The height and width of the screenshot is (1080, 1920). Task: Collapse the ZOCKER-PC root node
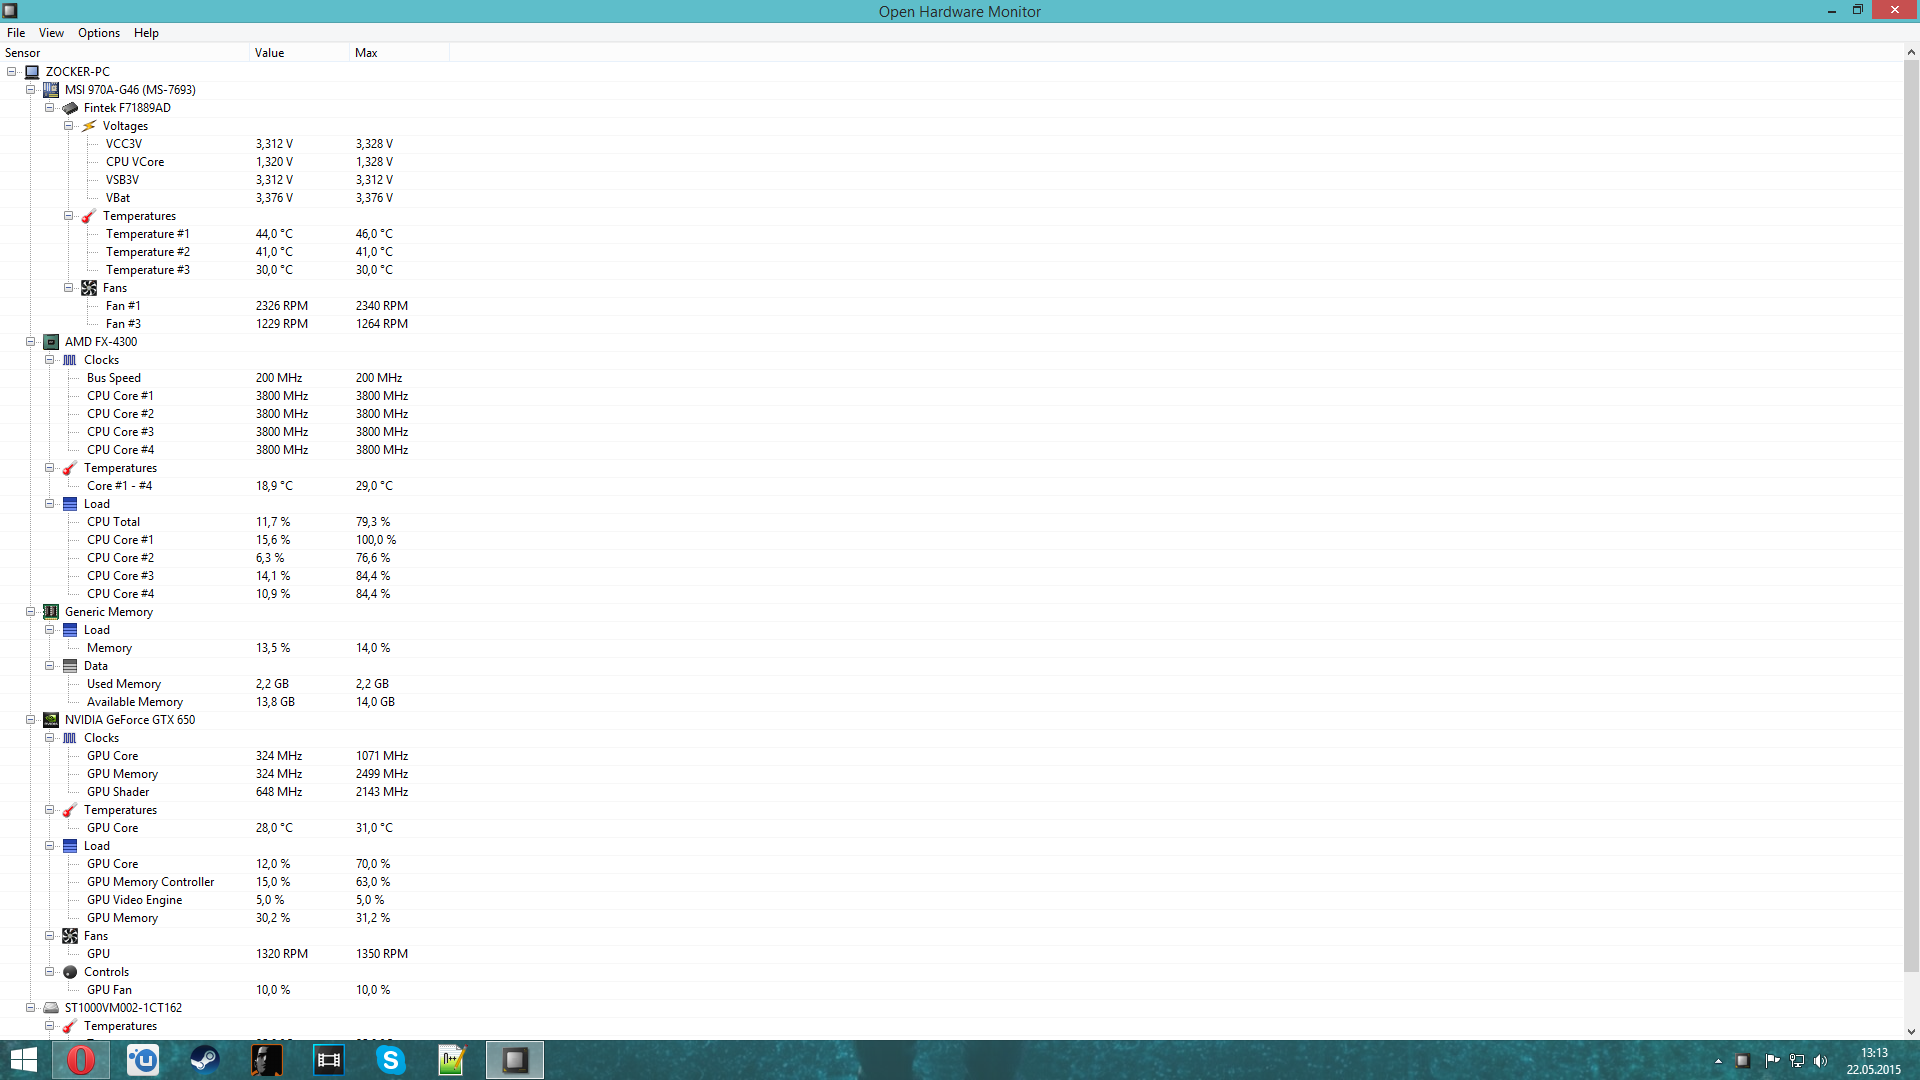click(12, 72)
